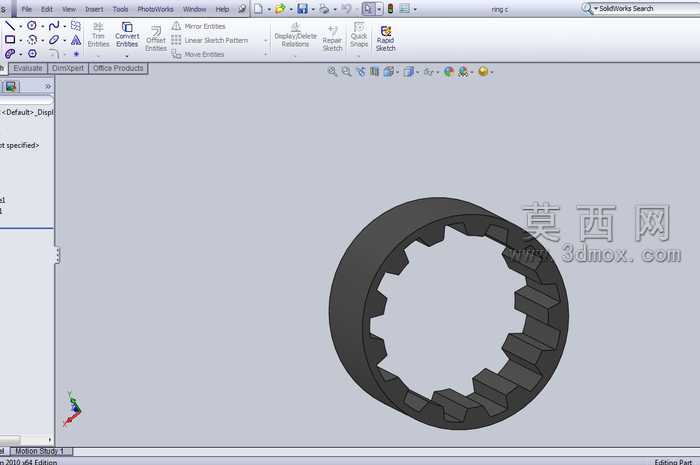
Task: Click the Open document icon
Action: 280,8
